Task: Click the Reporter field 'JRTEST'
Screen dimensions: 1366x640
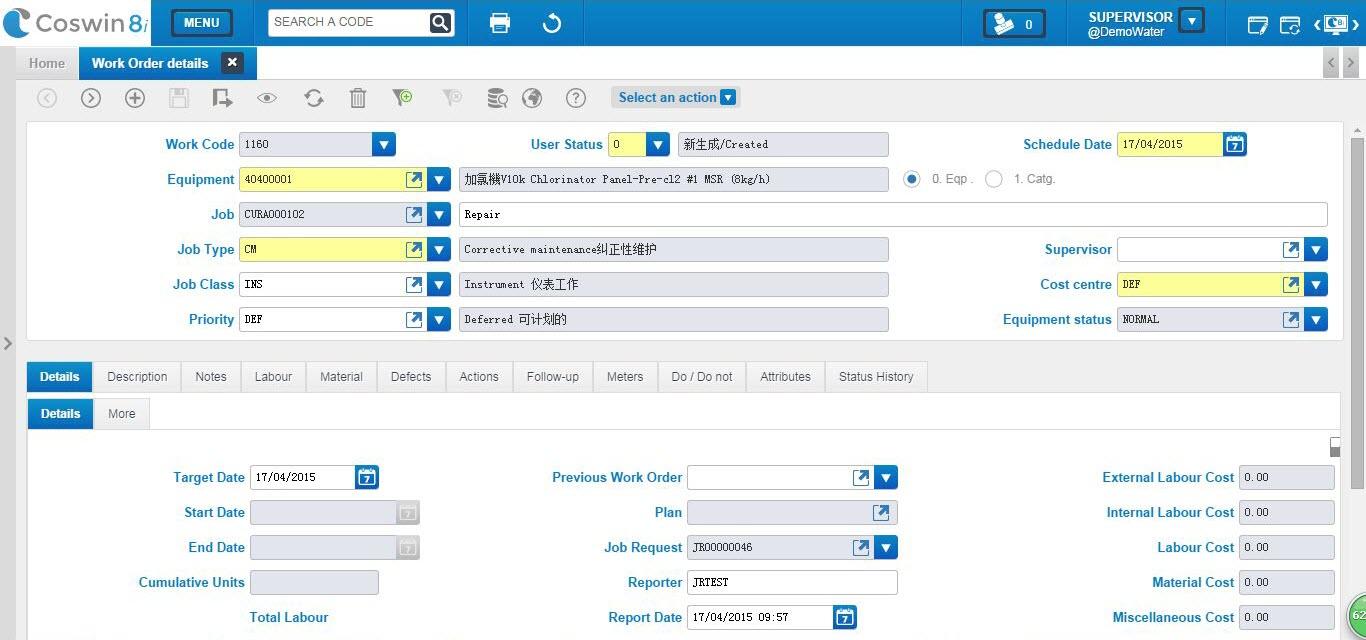Action: point(792,583)
